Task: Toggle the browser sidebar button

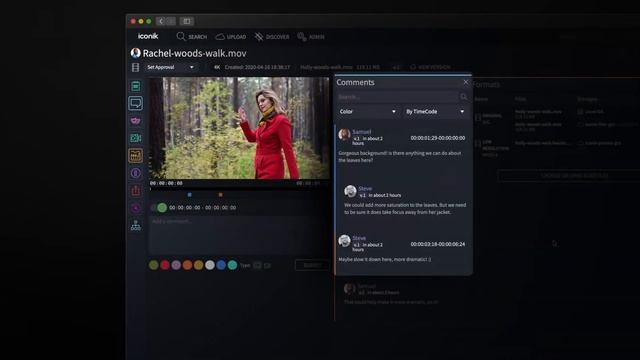Action: pos(187,21)
